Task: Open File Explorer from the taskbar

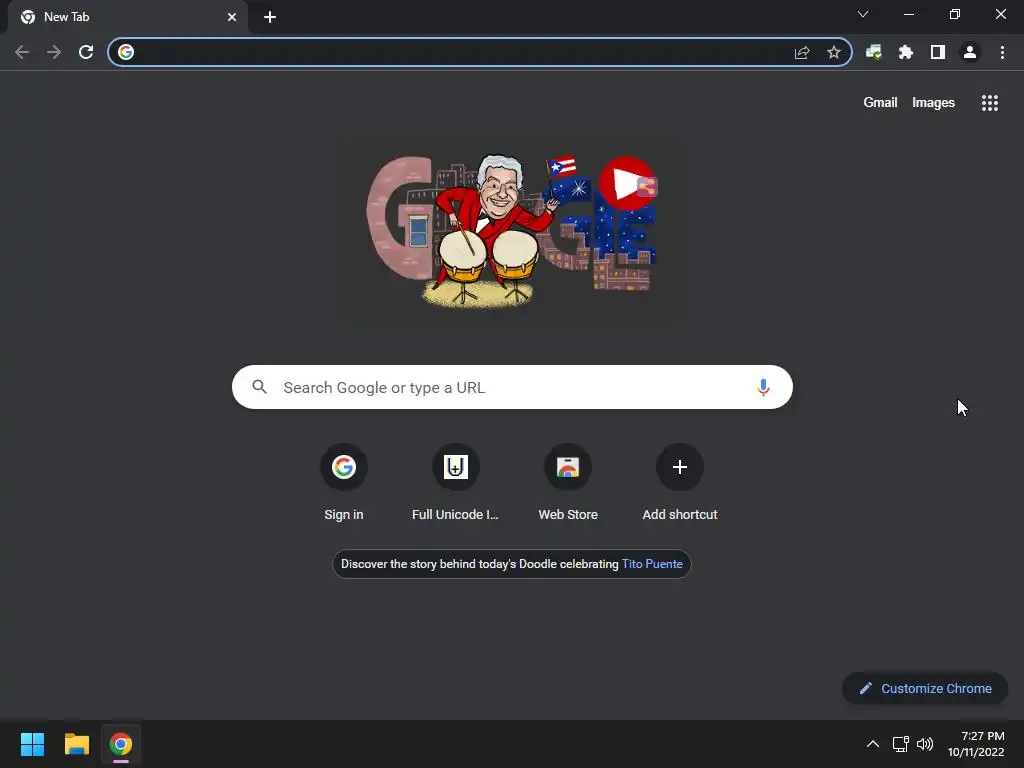Action: point(76,744)
